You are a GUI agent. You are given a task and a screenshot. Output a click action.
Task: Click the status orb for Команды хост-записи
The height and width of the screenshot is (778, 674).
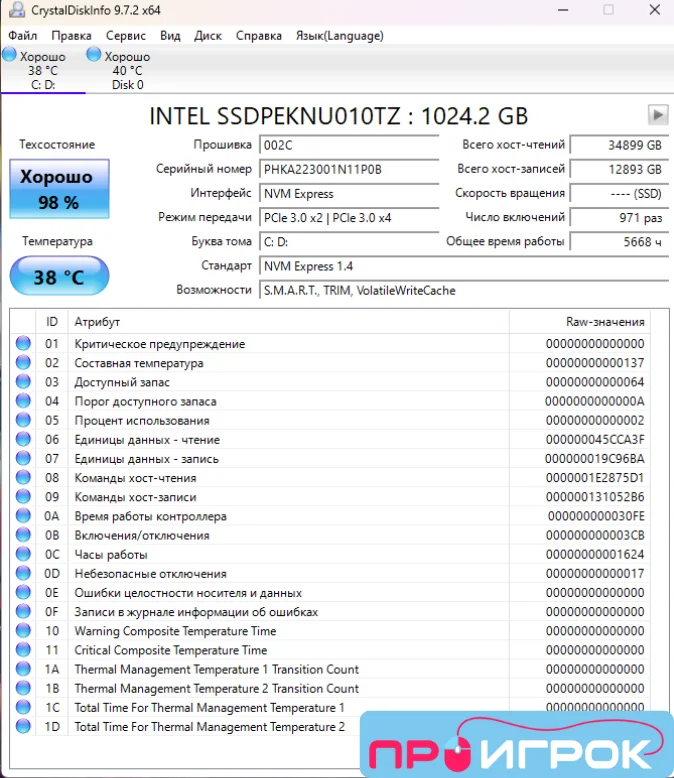23,497
